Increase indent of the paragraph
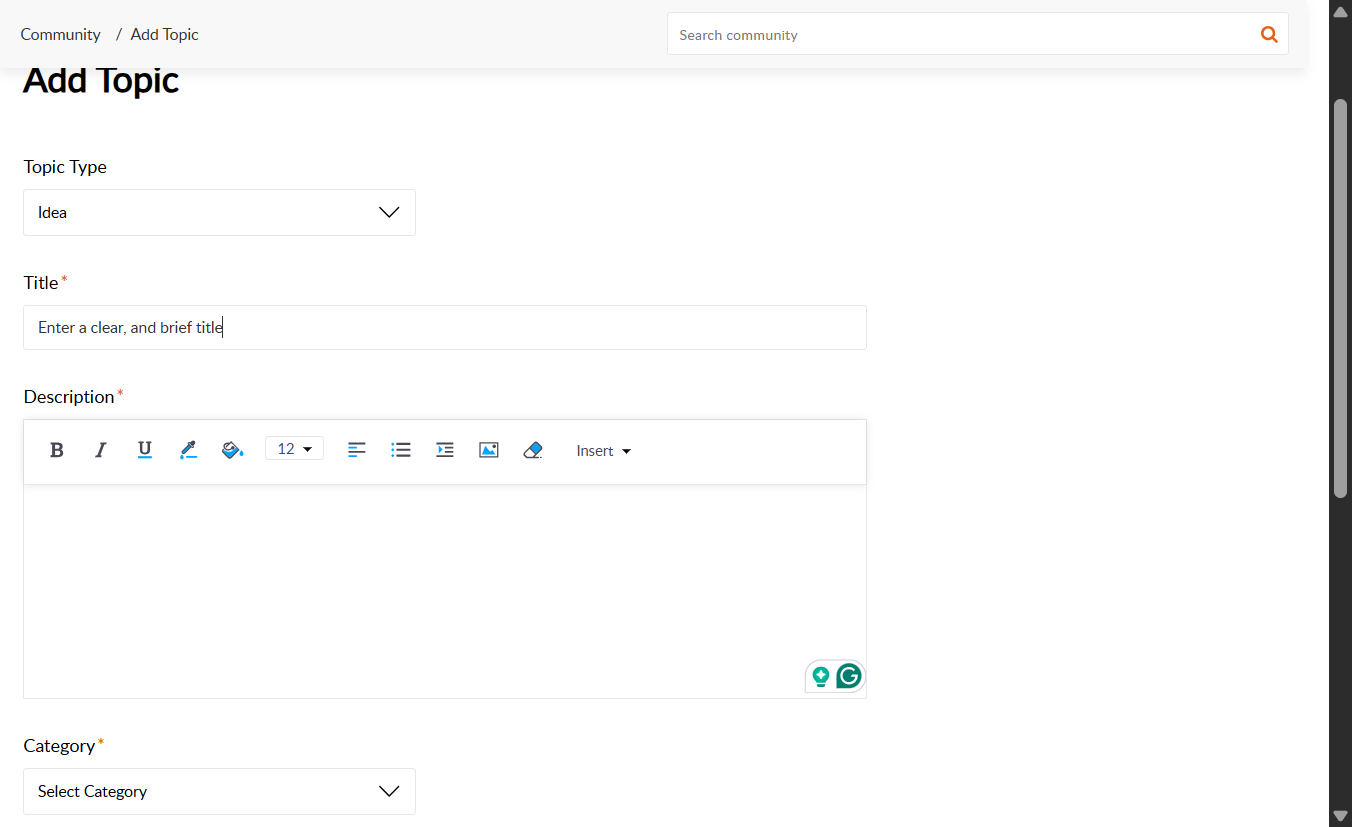Viewport: 1352px width, 827px height. coord(445,450)
